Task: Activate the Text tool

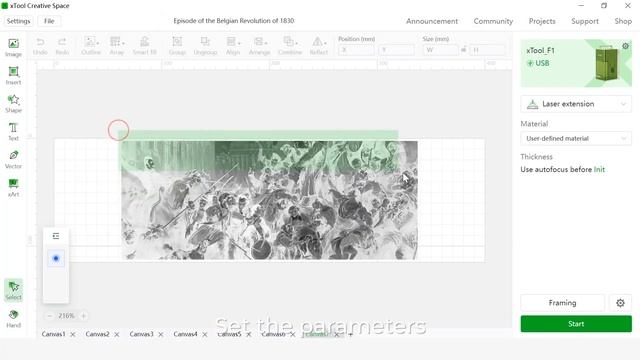Action: pyautogui.click(x=13, y=131)
